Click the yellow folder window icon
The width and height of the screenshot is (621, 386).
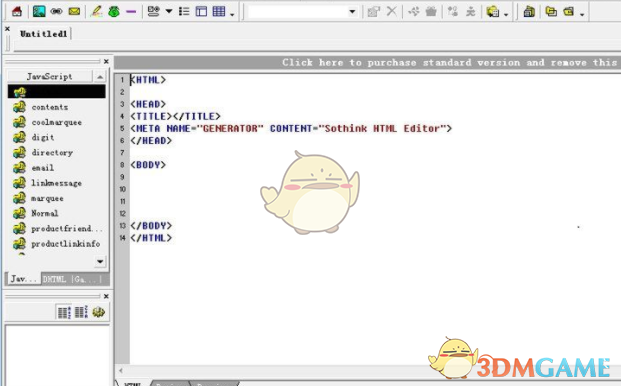click(569, 11)
